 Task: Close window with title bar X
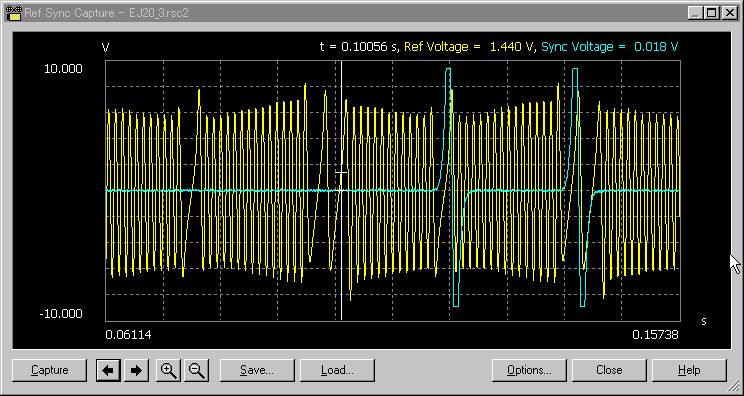coord(729,13)
